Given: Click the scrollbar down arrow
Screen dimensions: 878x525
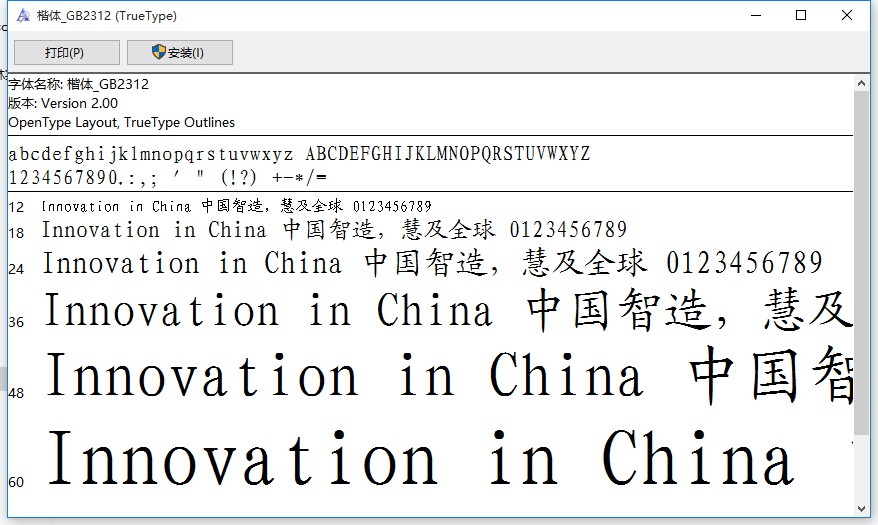Looking at the screenshot, I should pos(861,509).
